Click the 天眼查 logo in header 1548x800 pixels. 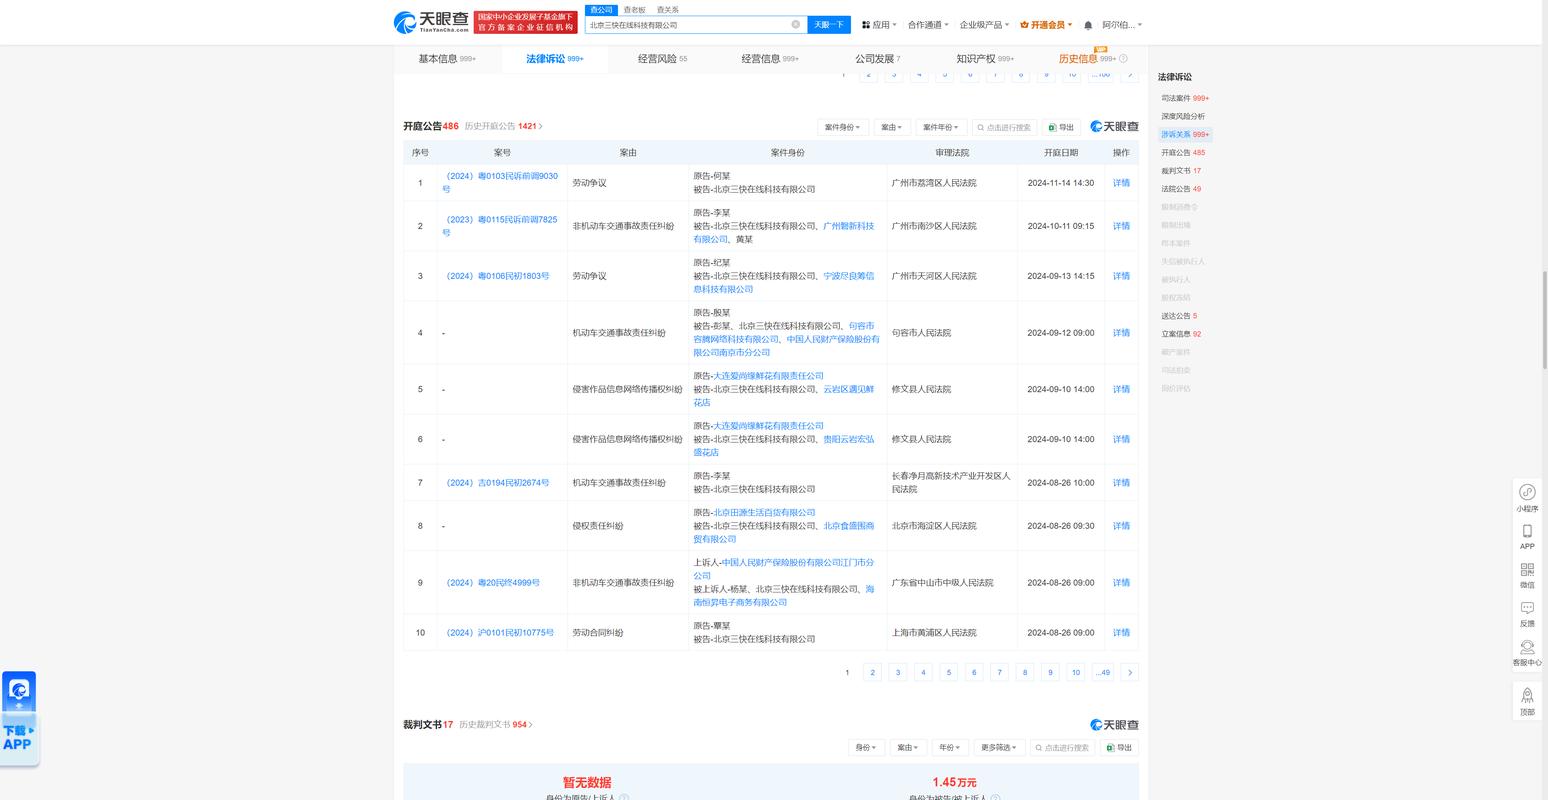click(x=432, y=21)
